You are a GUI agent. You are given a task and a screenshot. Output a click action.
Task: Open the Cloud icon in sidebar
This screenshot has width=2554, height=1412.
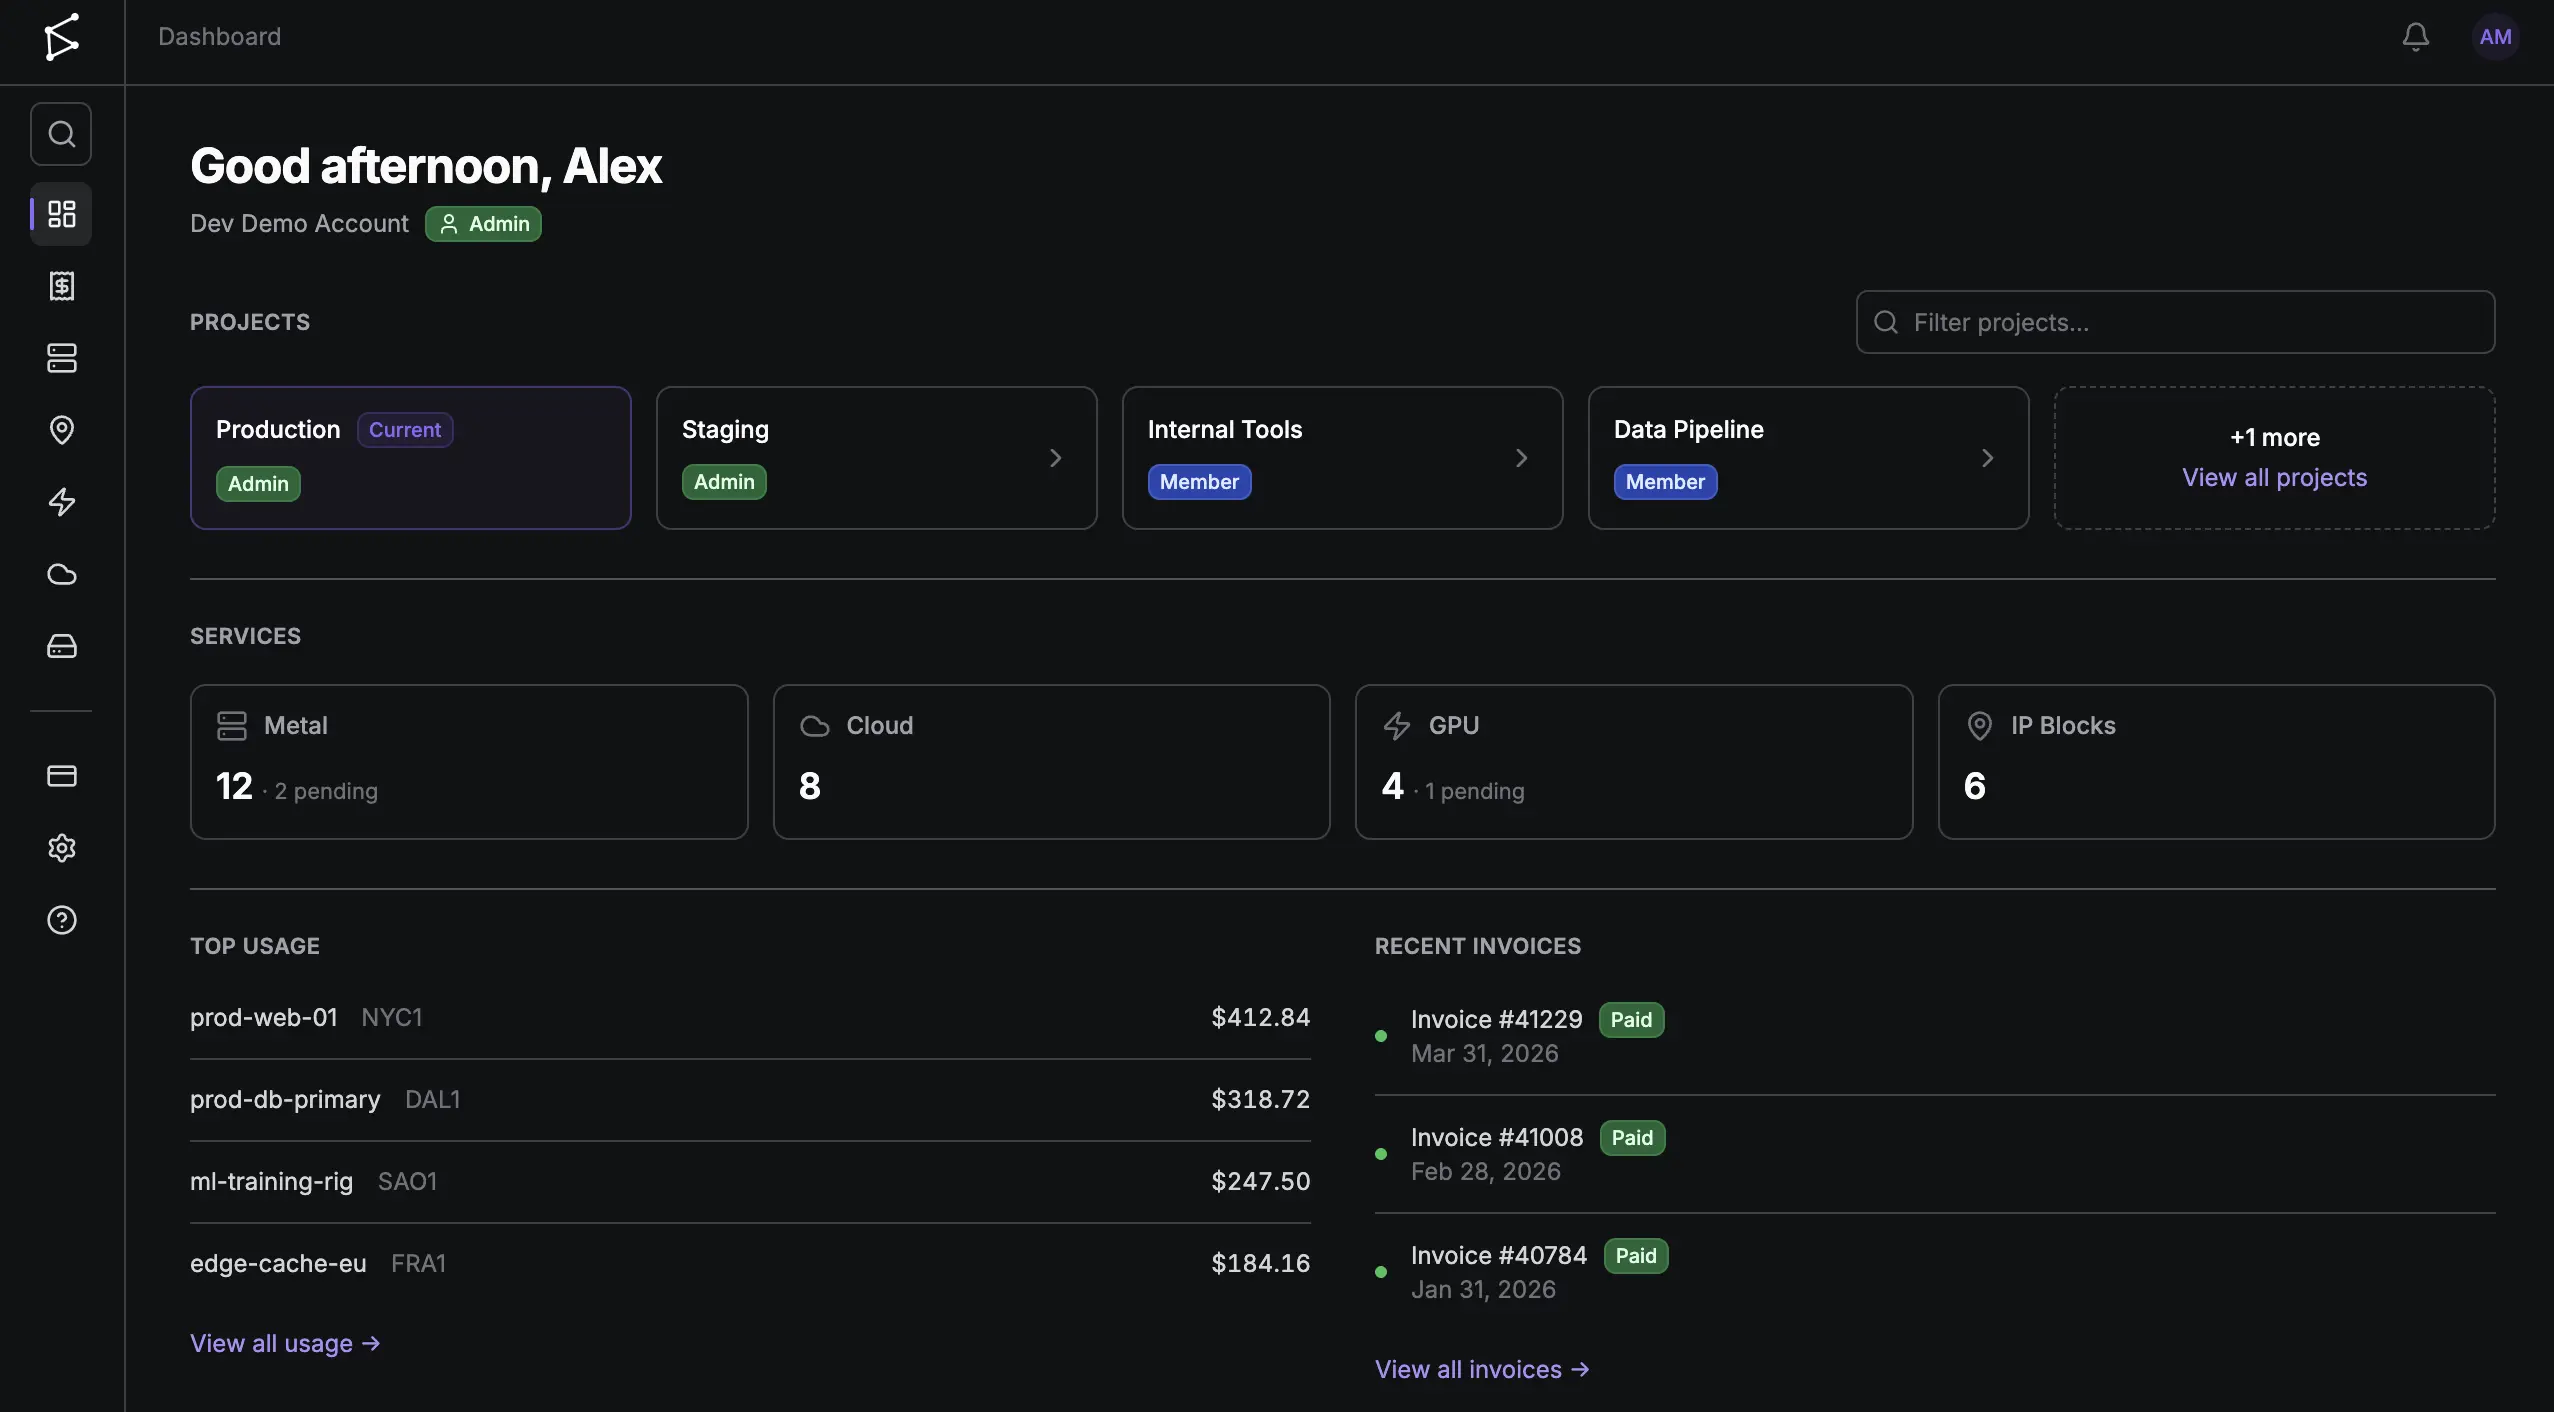tap(62, 574)
